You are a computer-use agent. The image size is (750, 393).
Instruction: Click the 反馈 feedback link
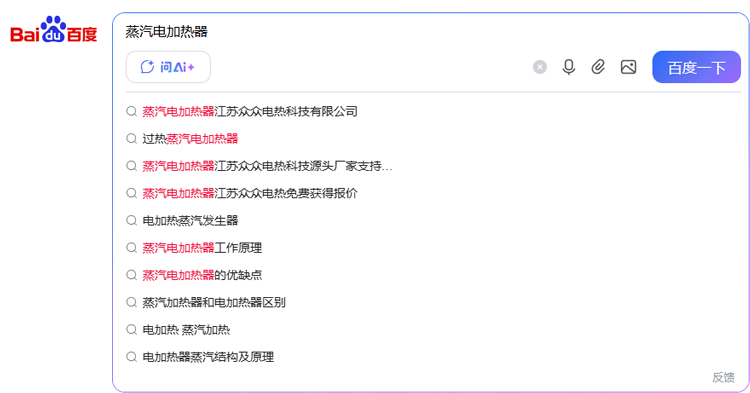pyautogui.click(x=723, y=377)
